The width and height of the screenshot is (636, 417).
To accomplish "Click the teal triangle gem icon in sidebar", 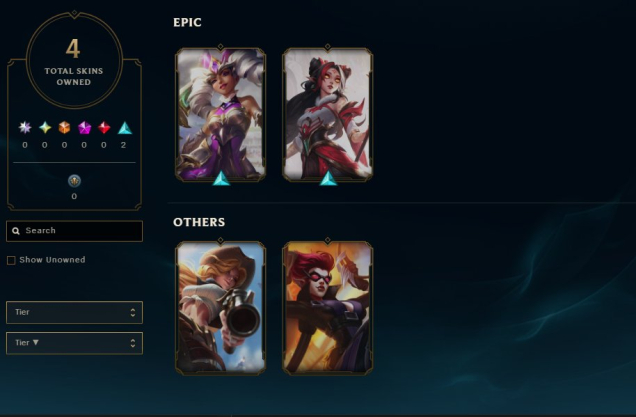I will click(125, 128).
